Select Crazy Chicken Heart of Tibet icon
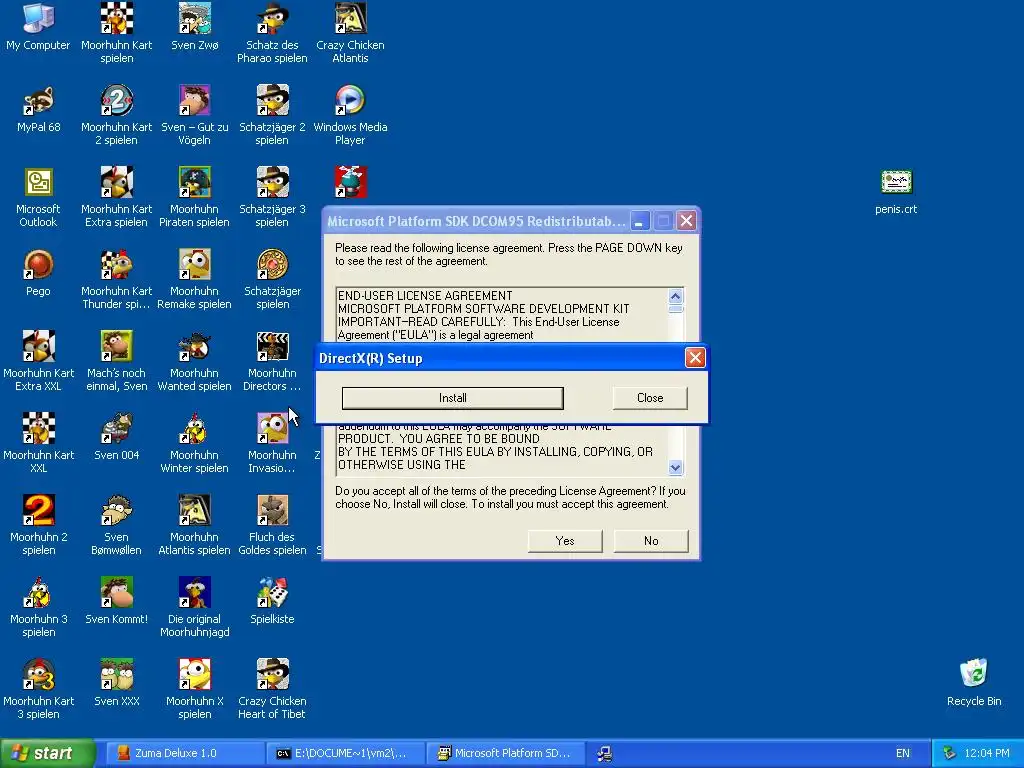1024x768 pixels. tap(272, 689)
